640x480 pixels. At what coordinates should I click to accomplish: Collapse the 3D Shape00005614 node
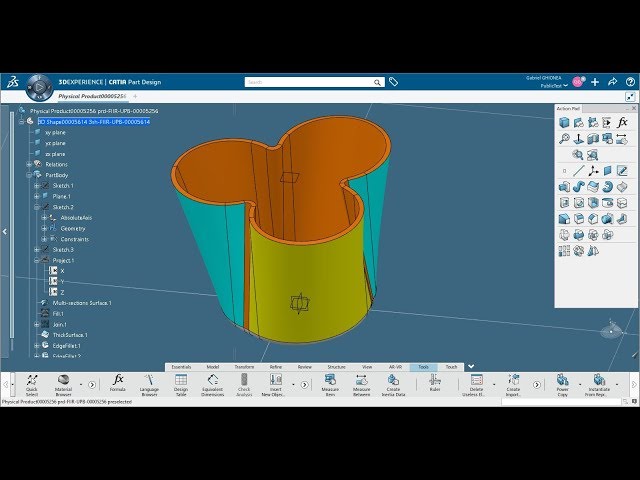(21, 122)
